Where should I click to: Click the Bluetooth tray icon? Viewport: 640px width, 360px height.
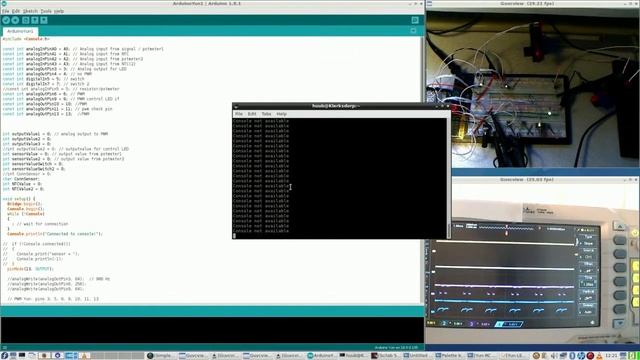[572, 356]
